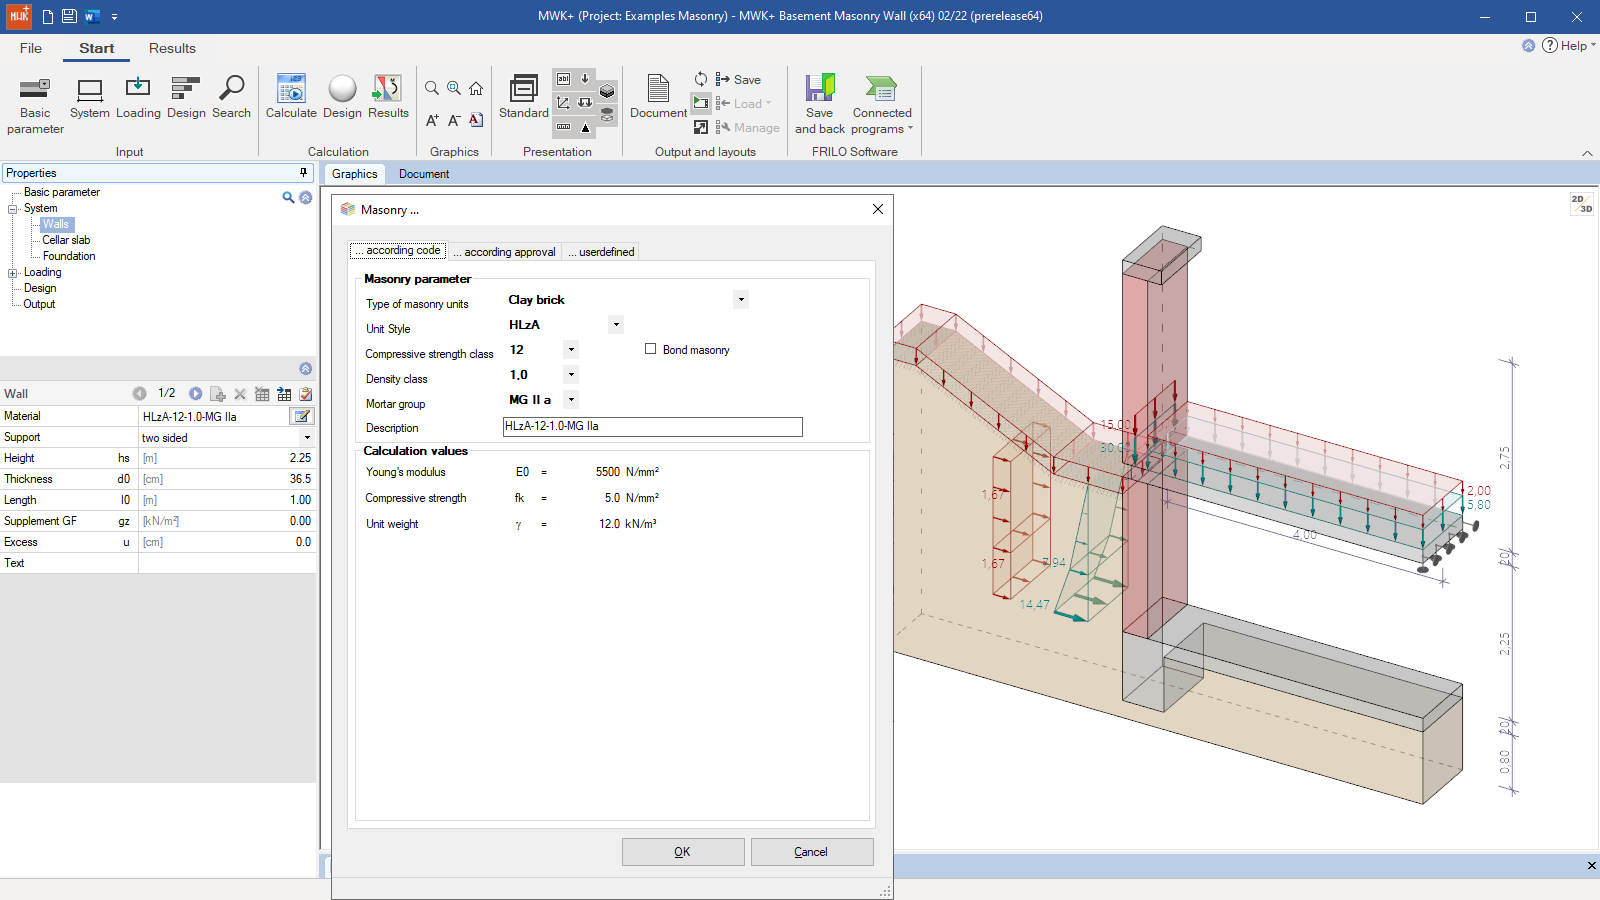Screen dimensions: 1600x900
Task: Collapse the ribbon with the chevron
Action: [x=1587, y=153]
